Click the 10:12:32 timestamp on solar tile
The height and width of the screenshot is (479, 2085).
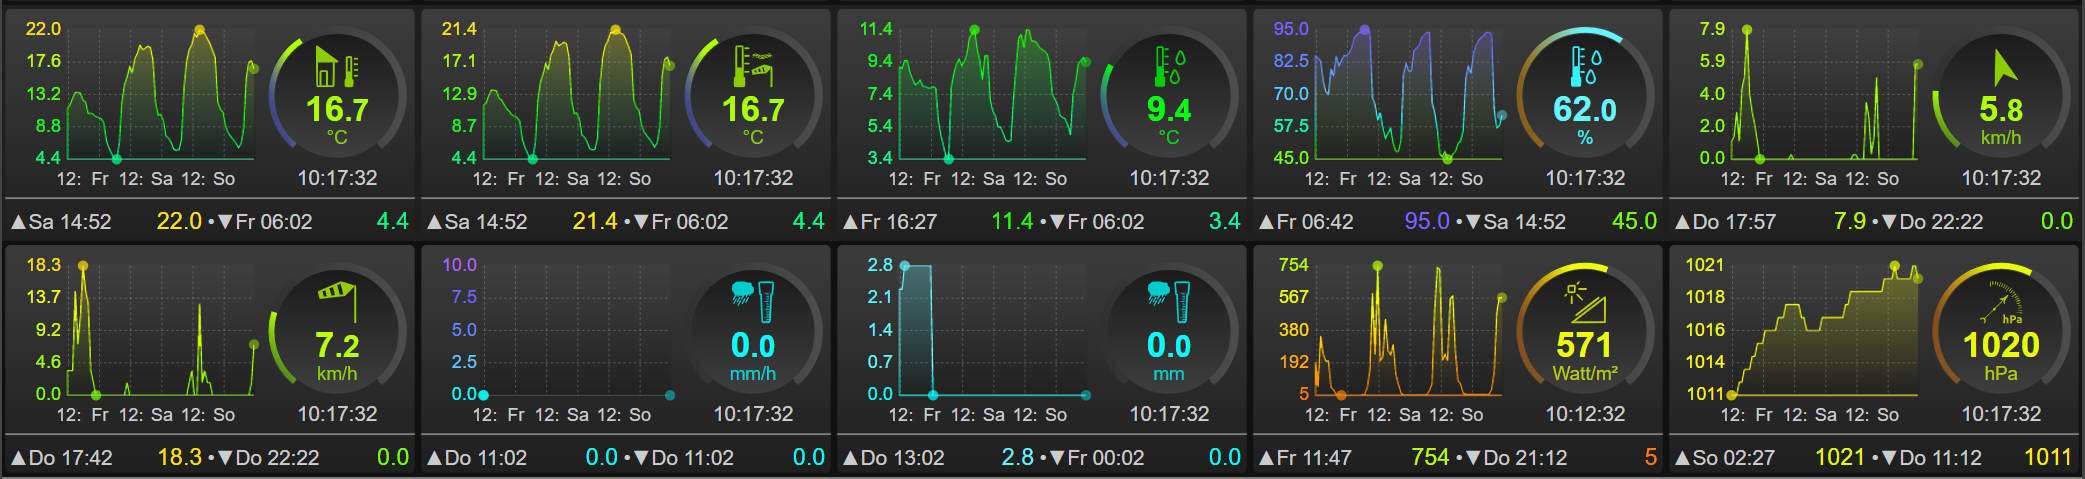1585,414
